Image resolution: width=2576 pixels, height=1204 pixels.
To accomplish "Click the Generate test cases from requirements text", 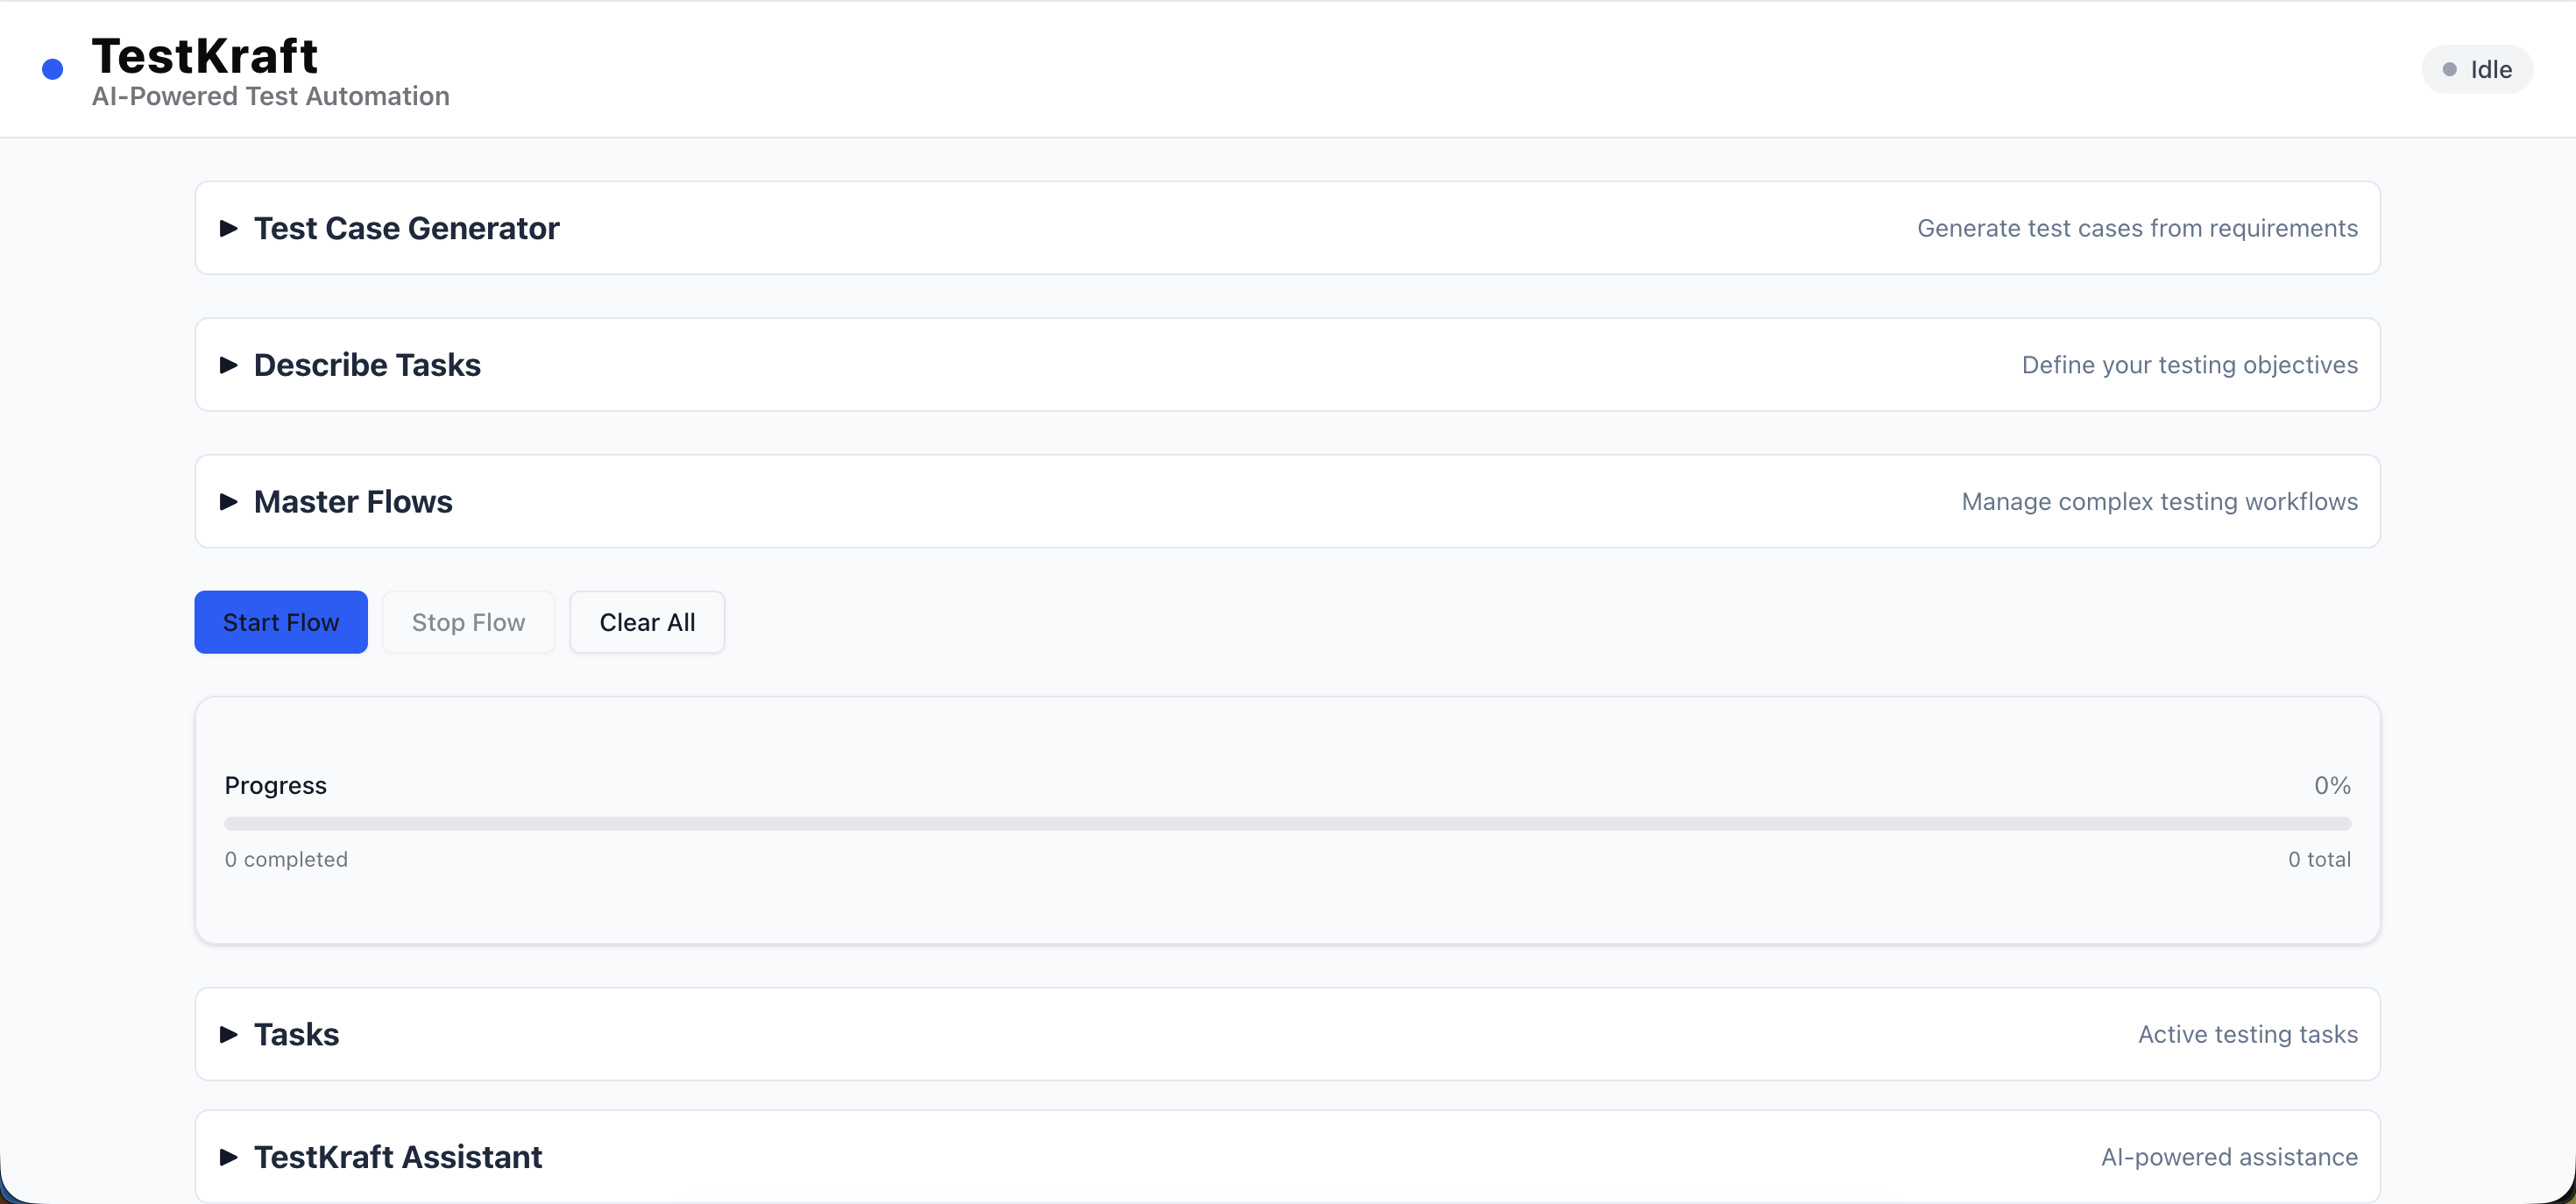I will [x=2137, y=228].
